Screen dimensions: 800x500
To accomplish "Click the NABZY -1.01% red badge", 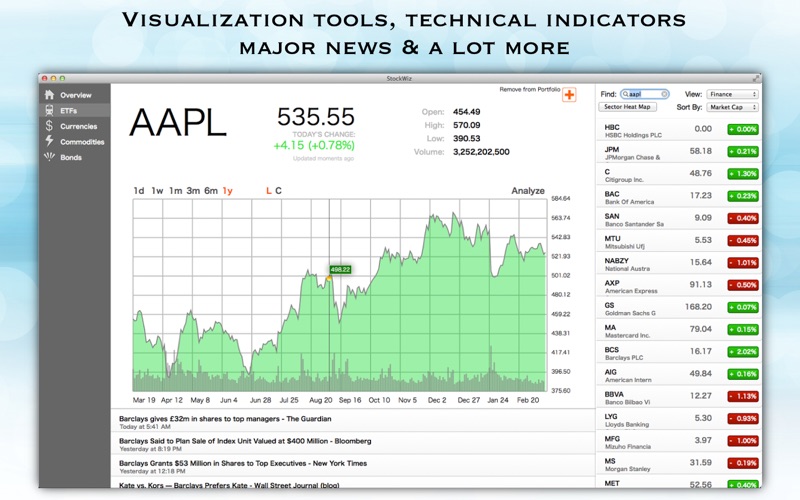I will coord(743,263).
